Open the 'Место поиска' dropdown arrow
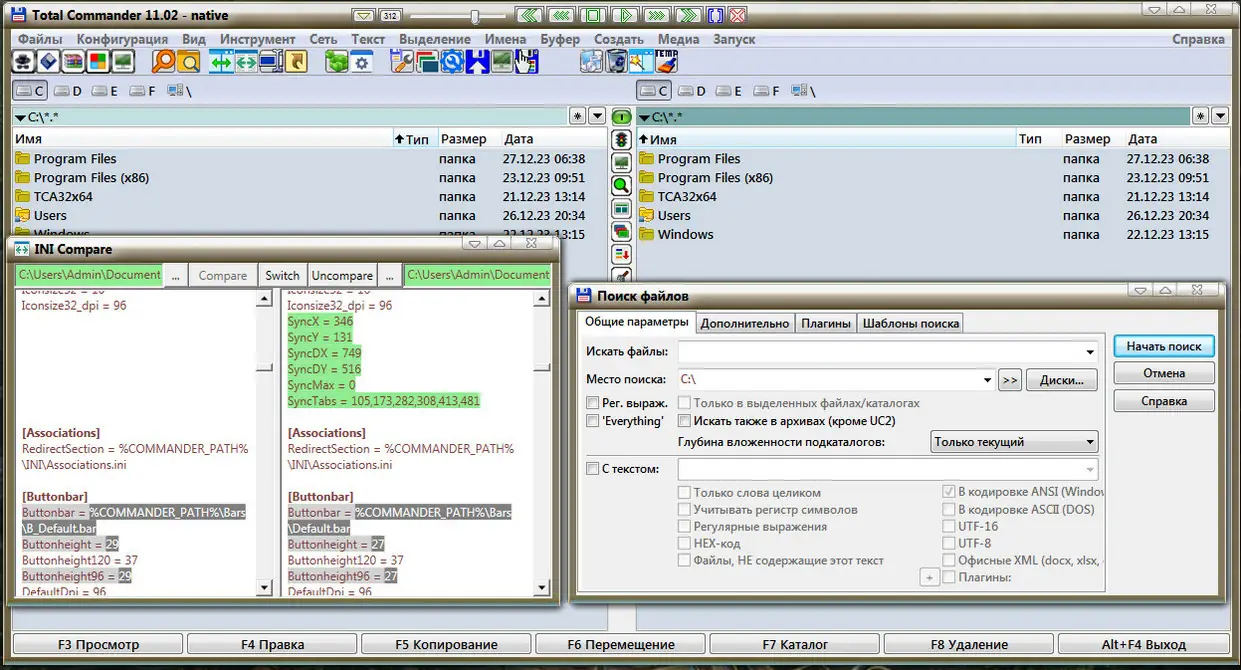The width and height of the screenshot is (1241, 670). (x=986, y=380)
